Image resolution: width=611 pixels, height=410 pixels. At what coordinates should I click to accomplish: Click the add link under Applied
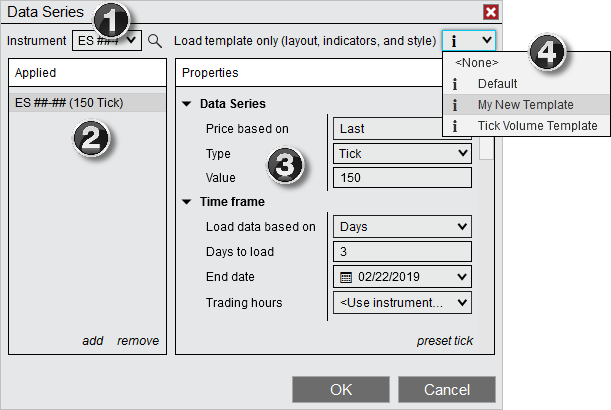pyautogui.click(x=93, y=341)
